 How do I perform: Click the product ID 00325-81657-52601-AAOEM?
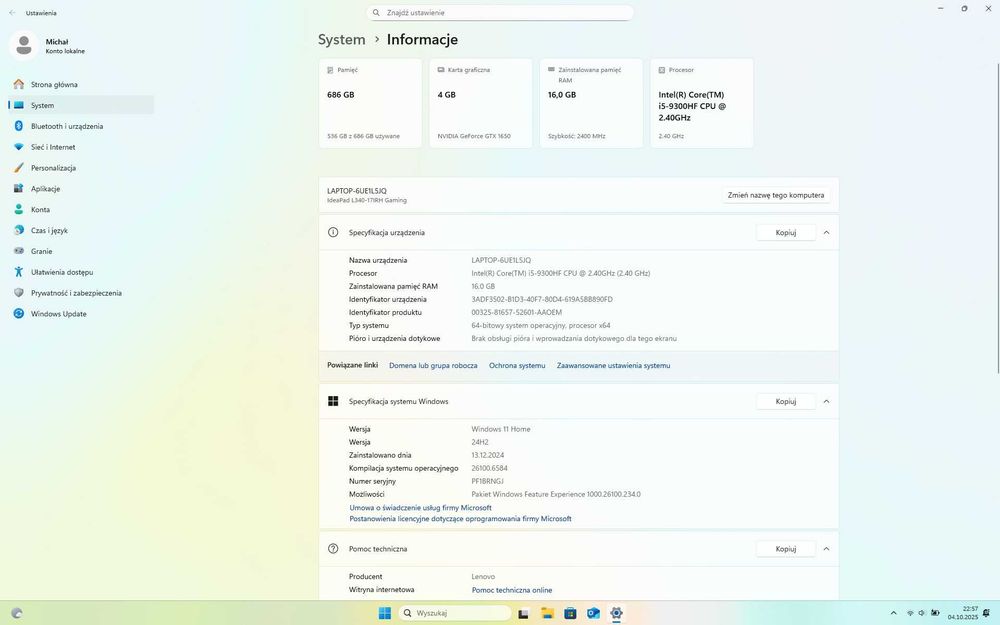517,312
